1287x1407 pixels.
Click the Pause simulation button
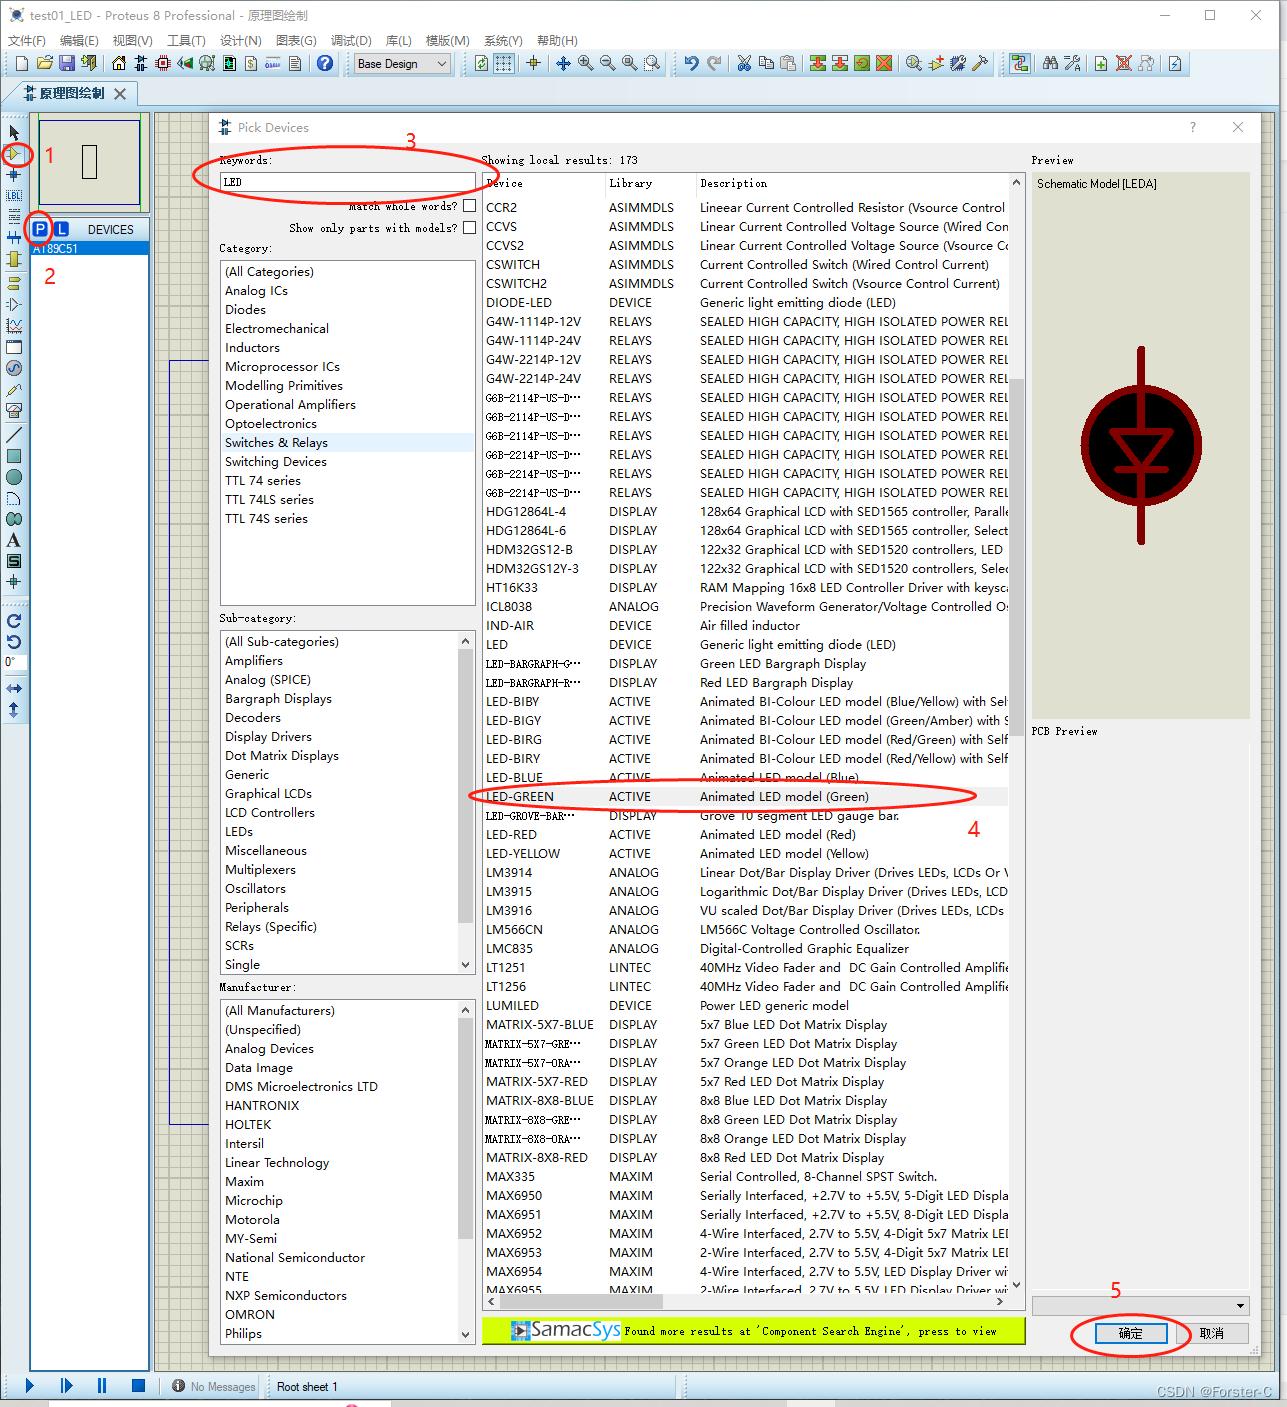click(102, 1386)
